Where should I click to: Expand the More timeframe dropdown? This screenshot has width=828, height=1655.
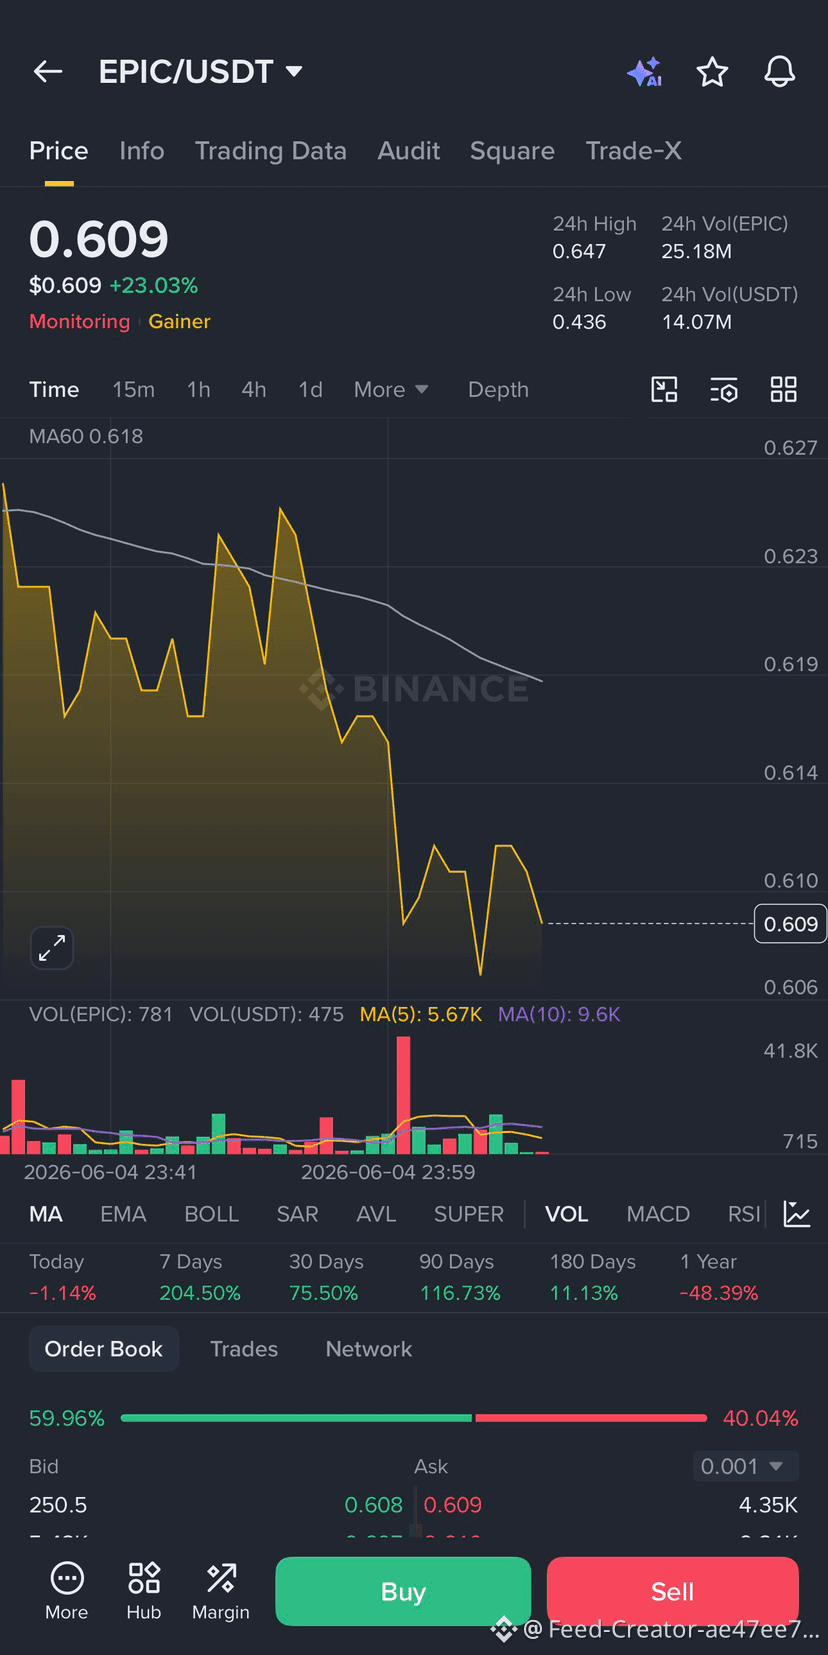391,390
